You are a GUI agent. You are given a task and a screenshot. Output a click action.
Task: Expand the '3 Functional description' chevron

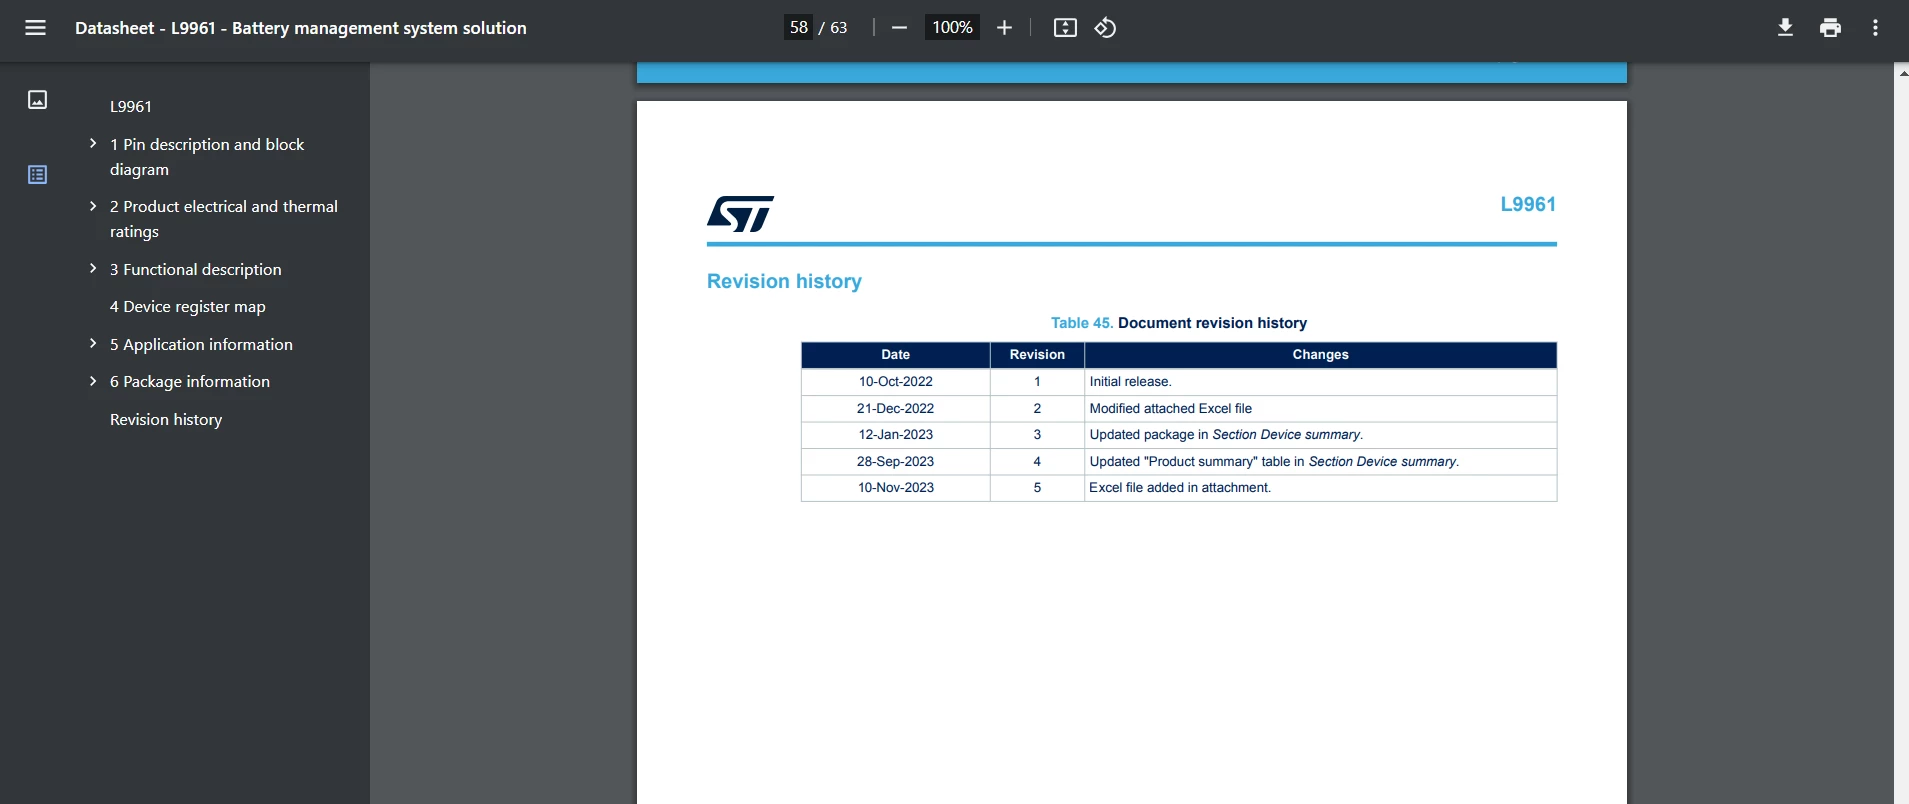point(93,268)
